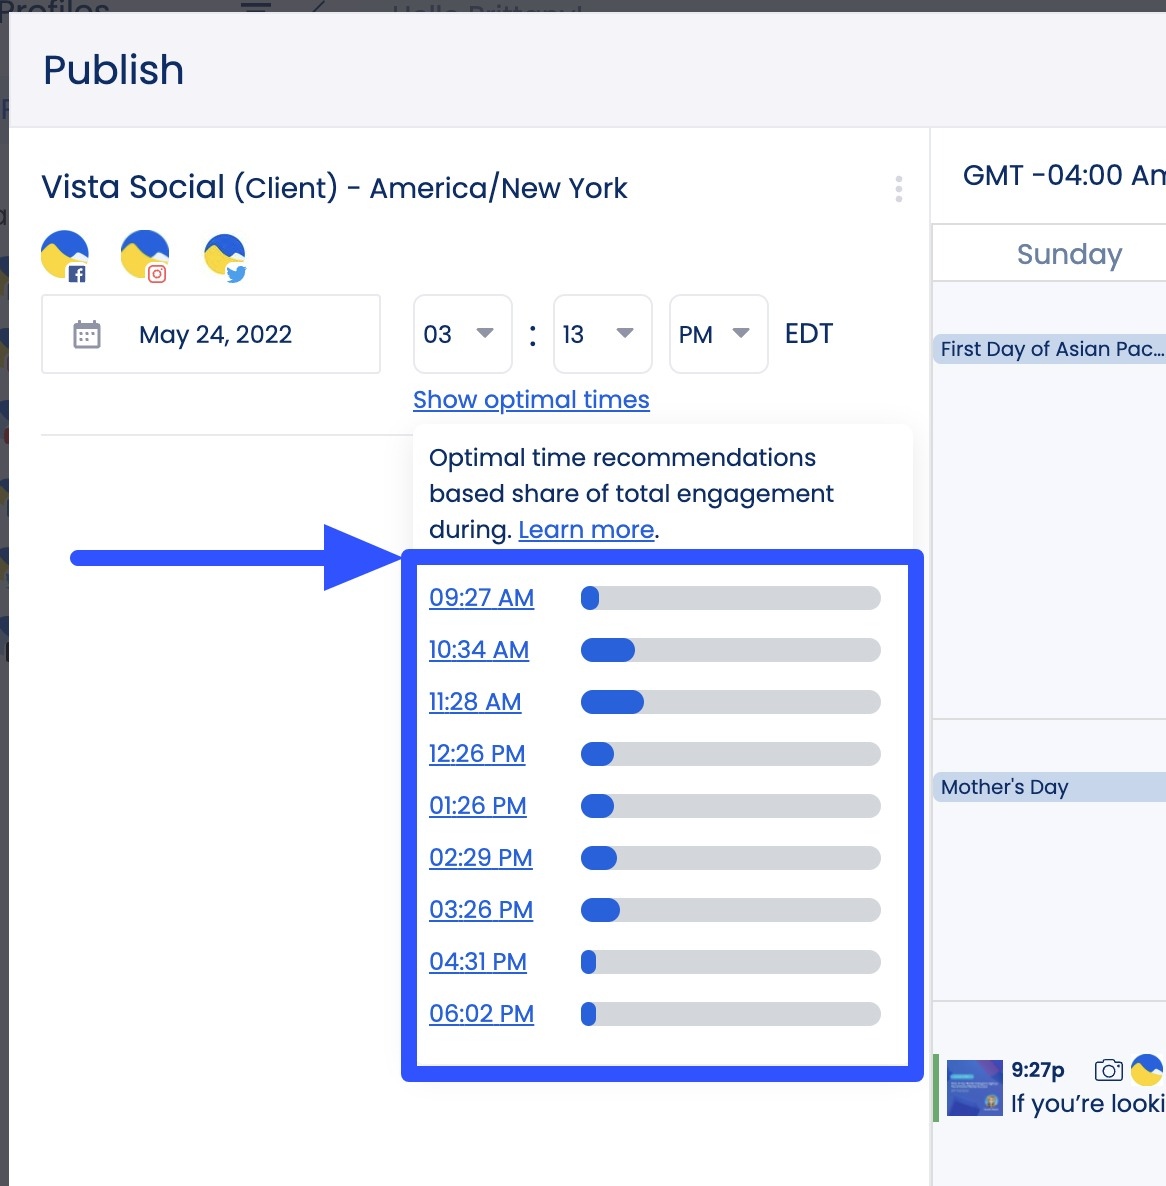This screenshot has width=1166, height=1186.
Task: Click the Mother's Day calendar event
Action: (x=1003, y=787)
